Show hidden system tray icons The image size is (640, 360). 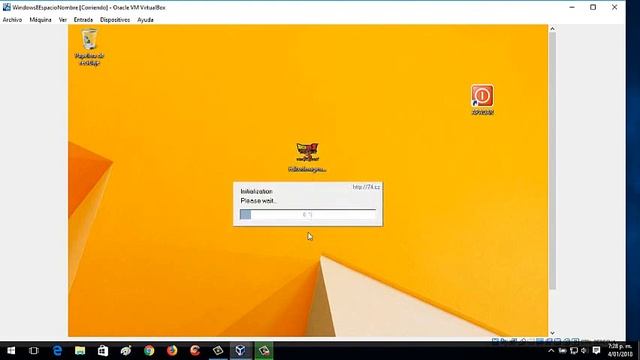(551, 351)
